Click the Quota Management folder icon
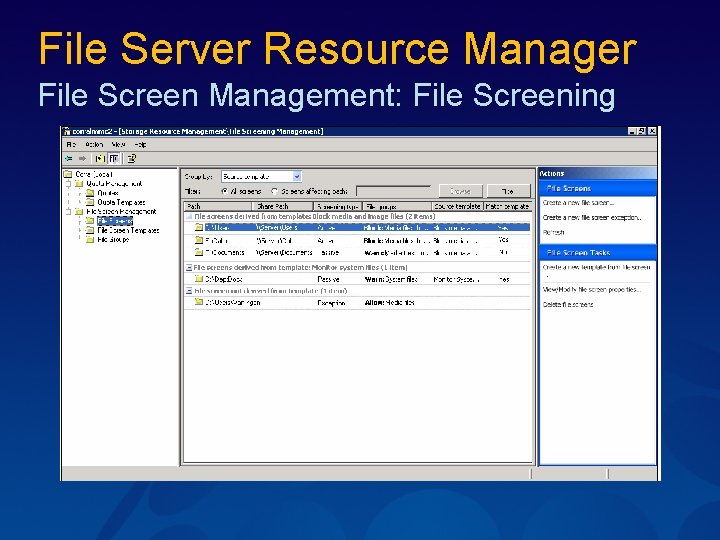The image size is (720, 540). (79, 184)
